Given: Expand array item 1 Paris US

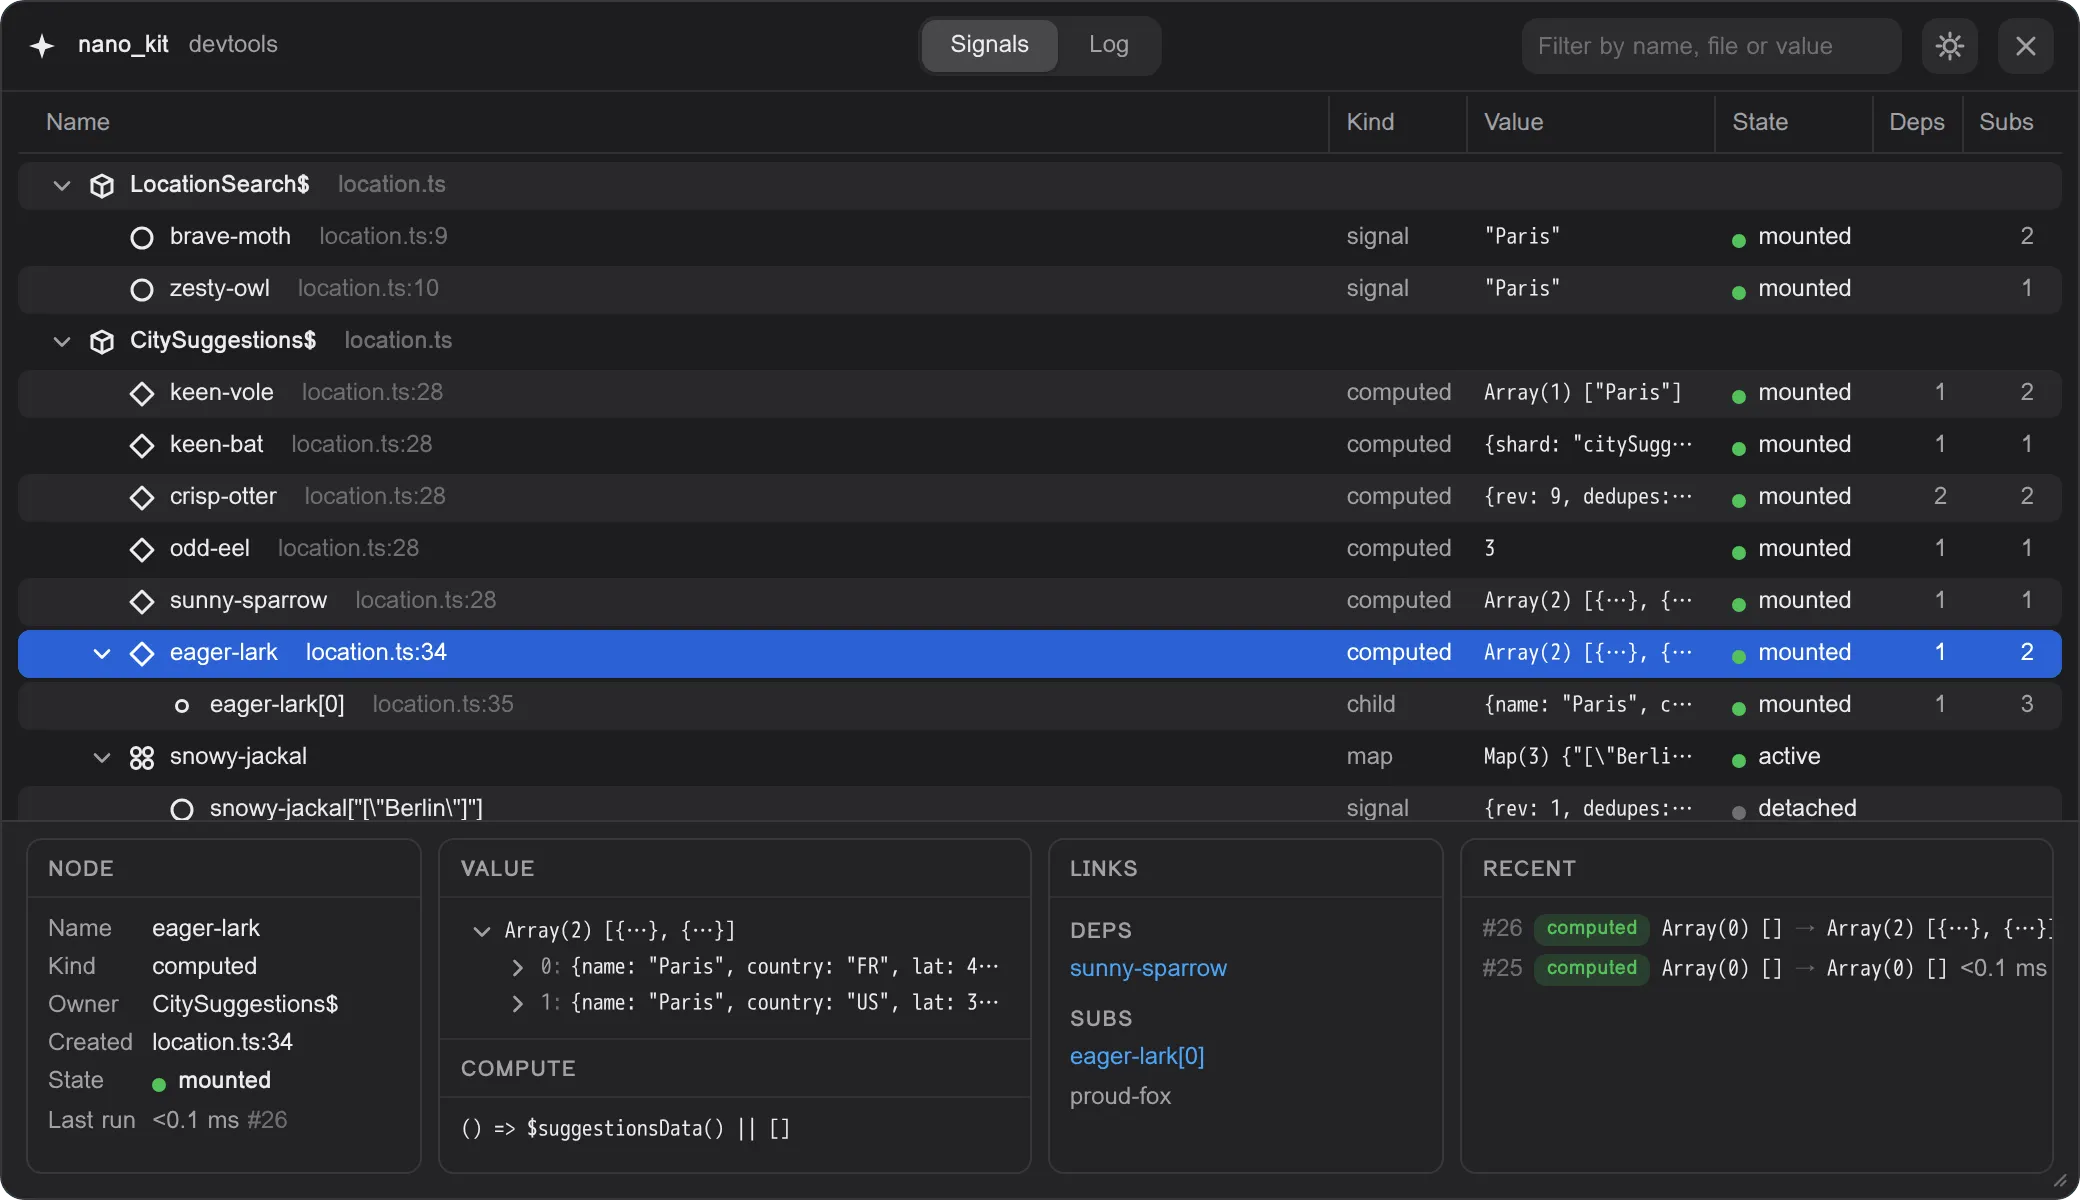Looking at the screenshot, I should click(517, 1003).
